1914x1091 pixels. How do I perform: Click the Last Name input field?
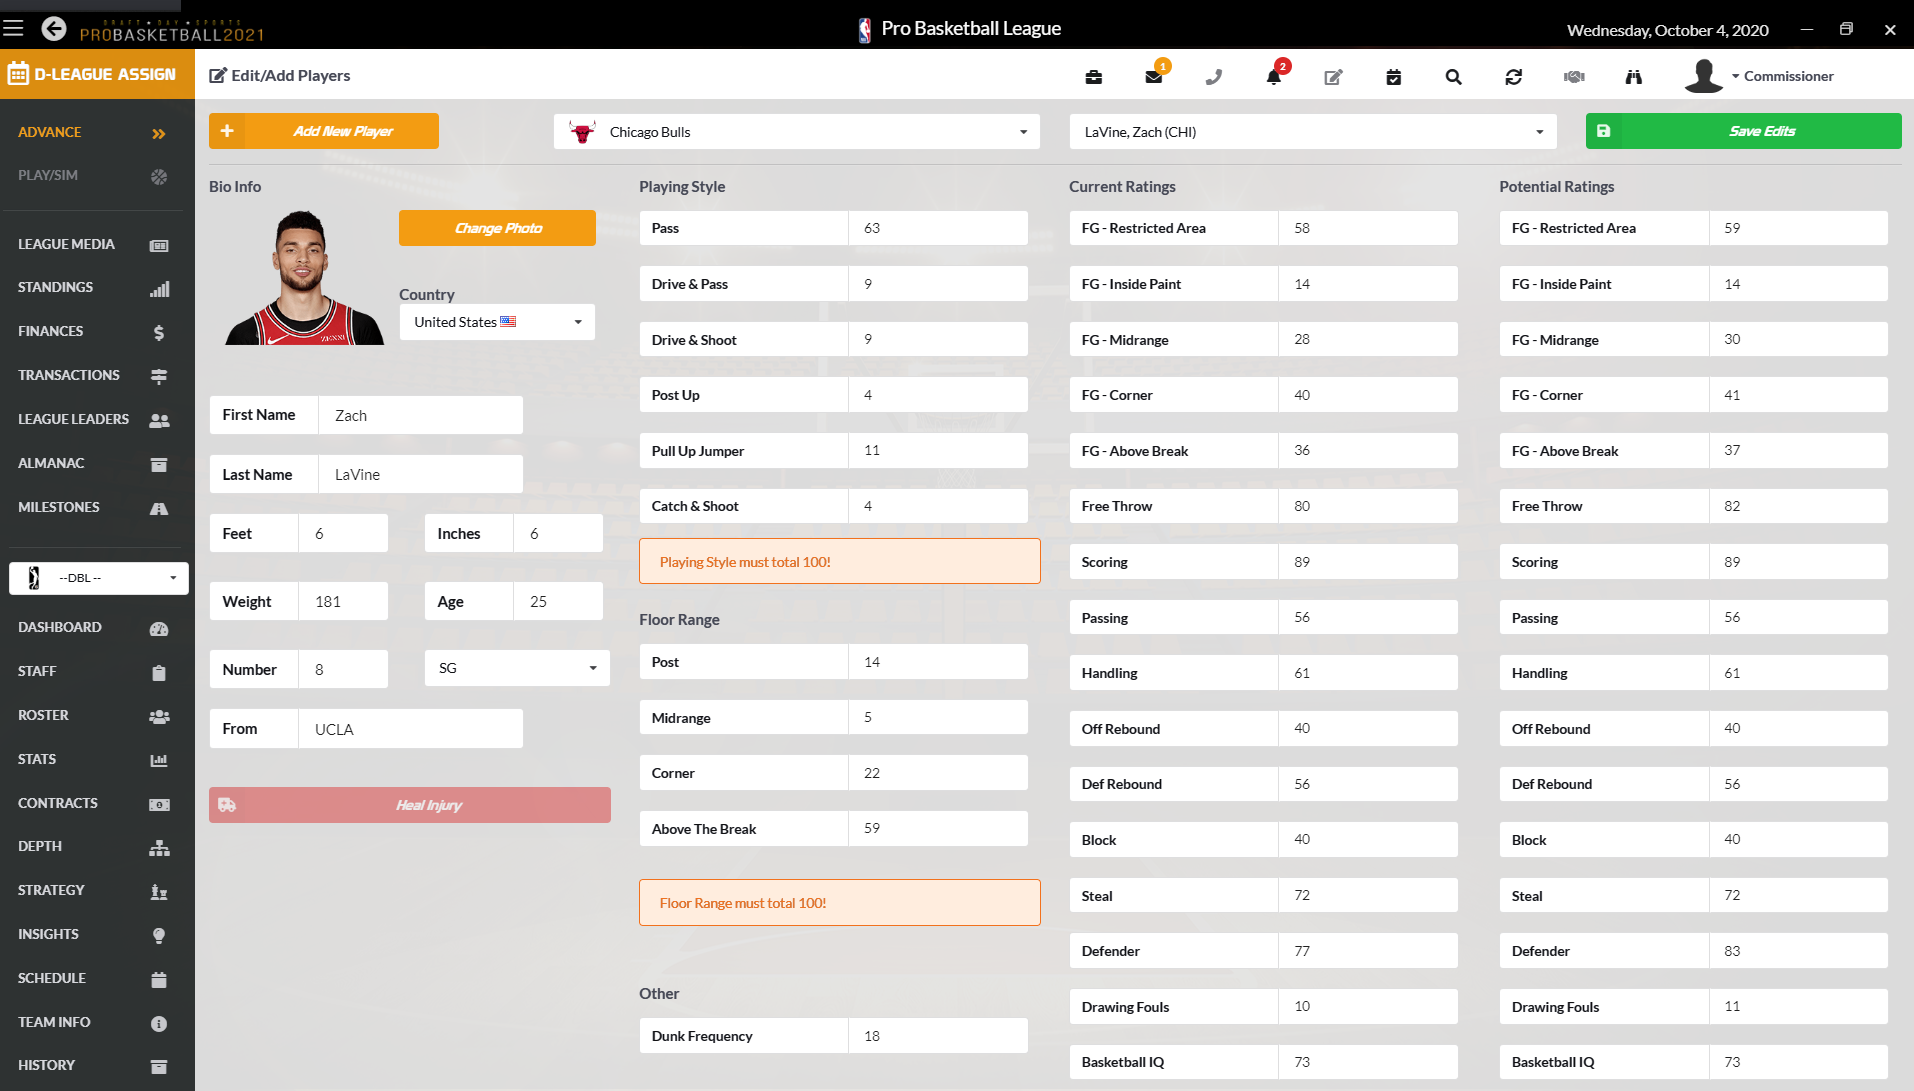(x=421, y=474)
